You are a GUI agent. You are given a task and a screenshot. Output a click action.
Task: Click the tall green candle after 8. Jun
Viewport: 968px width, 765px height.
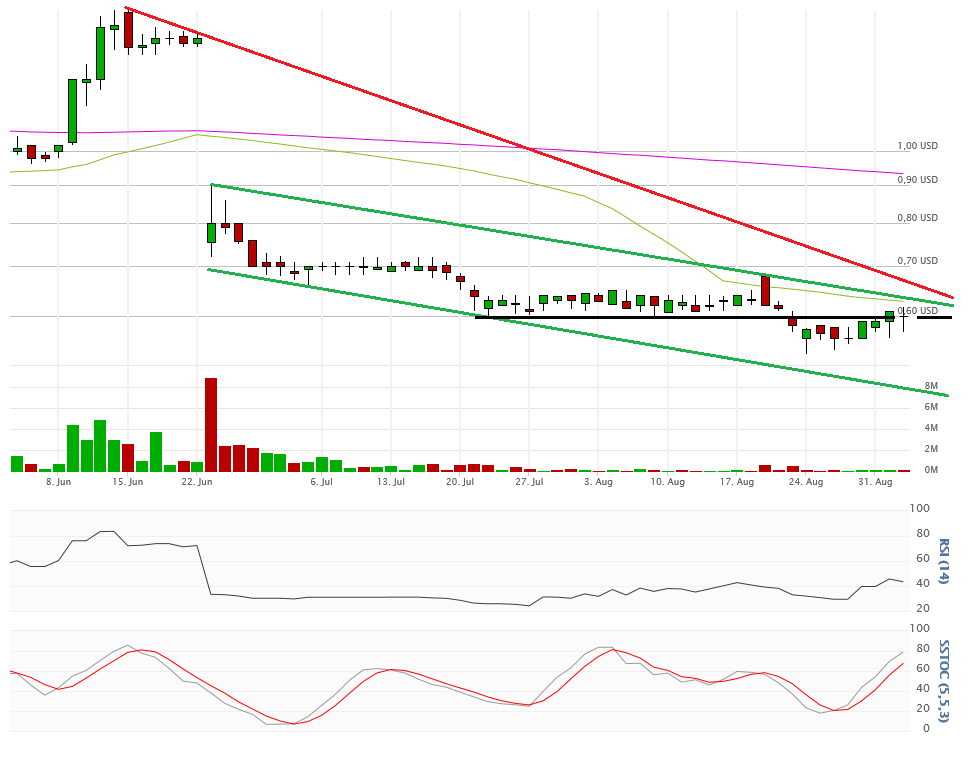72,110
